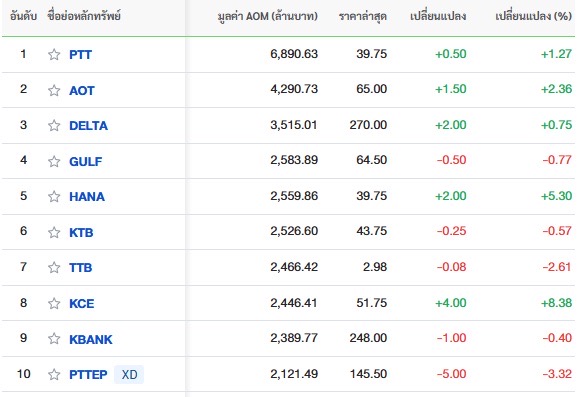Click the XD badge beside PTTEP
Image resolution: width=588 pixels, height=397 pixels.
point(129,375)
